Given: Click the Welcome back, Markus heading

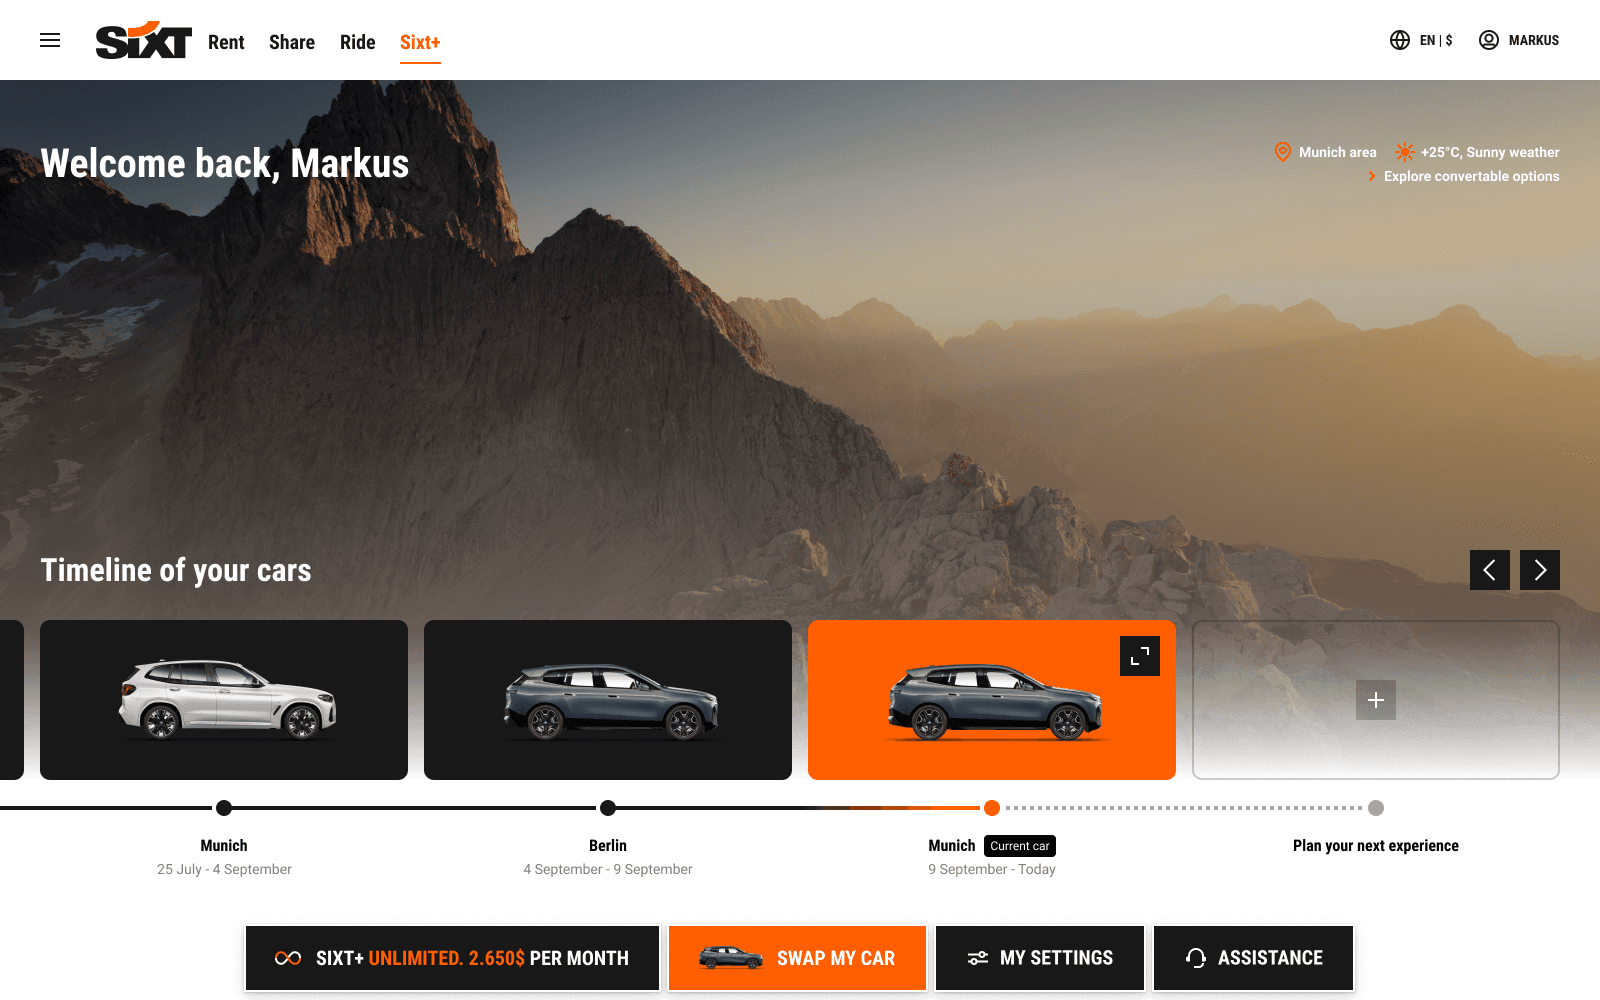Looking at the screenshot, I should click(225, 163).
